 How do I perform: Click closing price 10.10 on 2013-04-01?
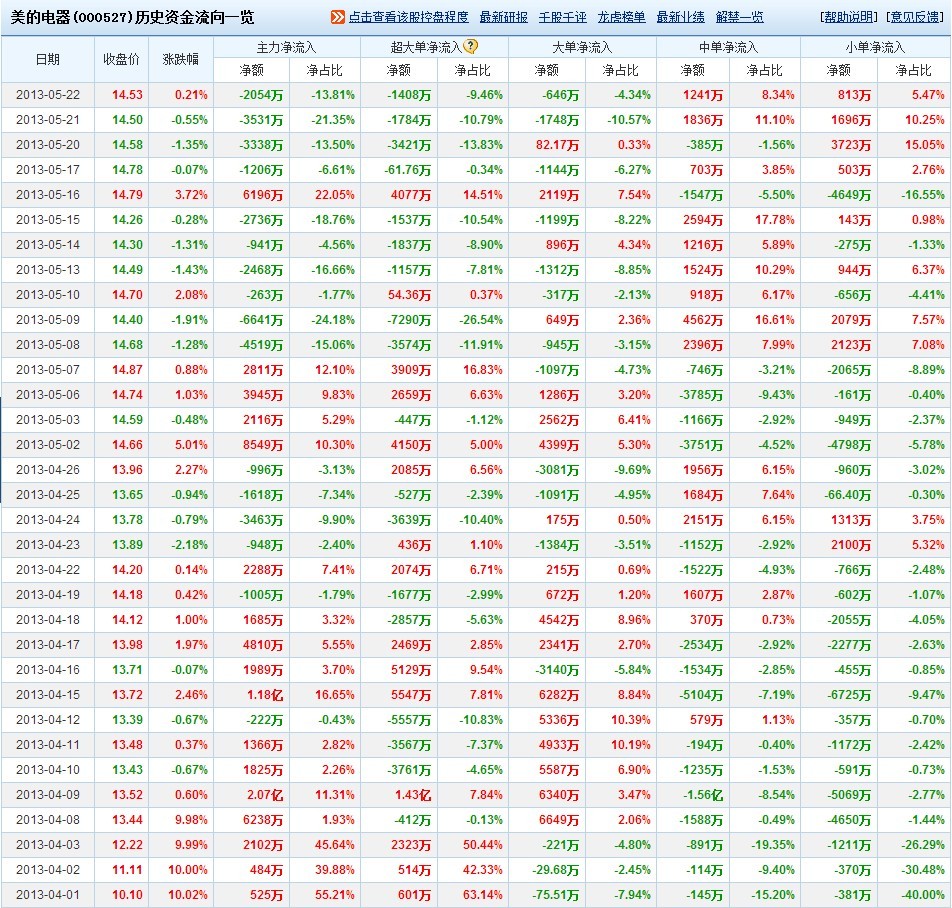click(x=128, y=895)
